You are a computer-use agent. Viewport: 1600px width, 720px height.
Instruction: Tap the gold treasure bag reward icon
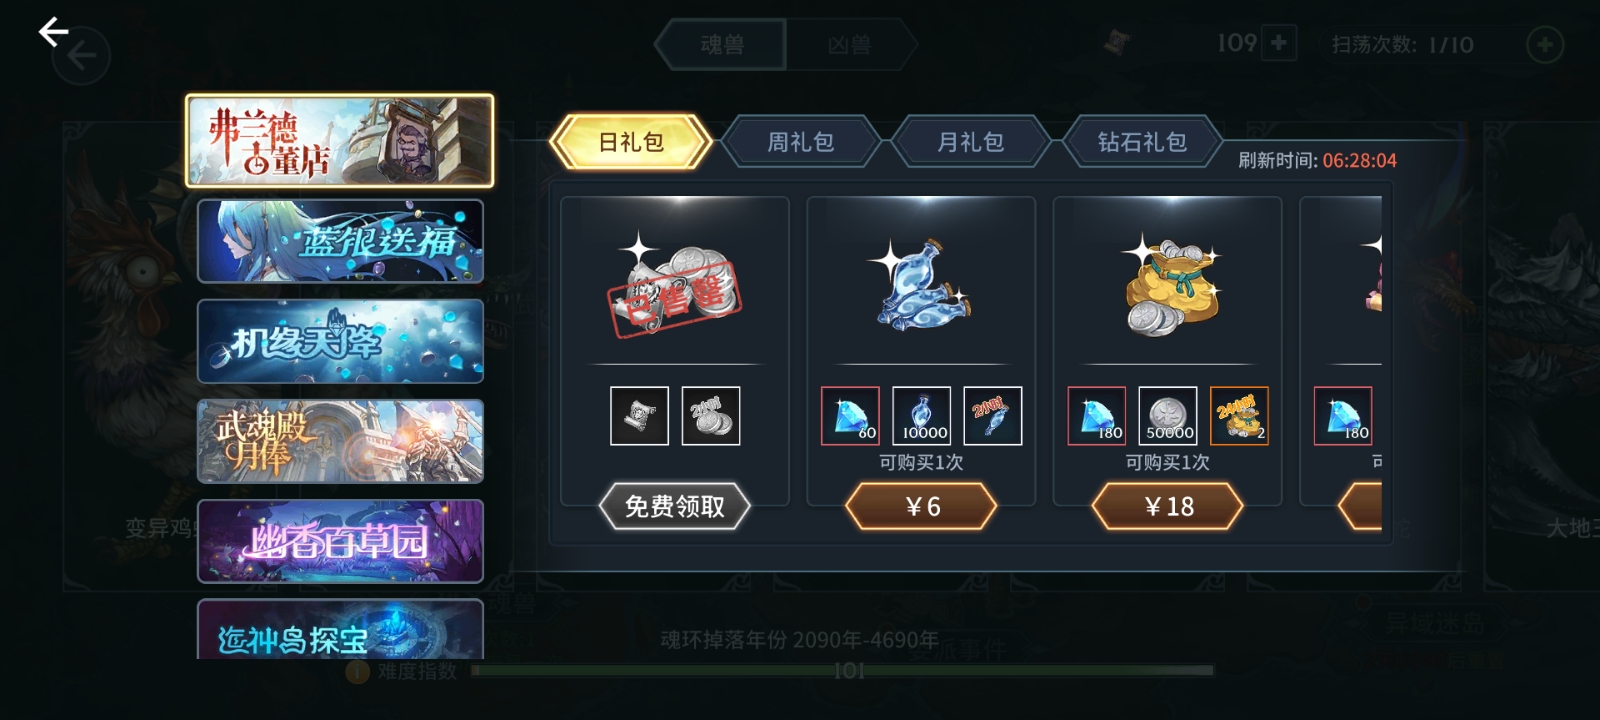click(x=1239, y=416)
